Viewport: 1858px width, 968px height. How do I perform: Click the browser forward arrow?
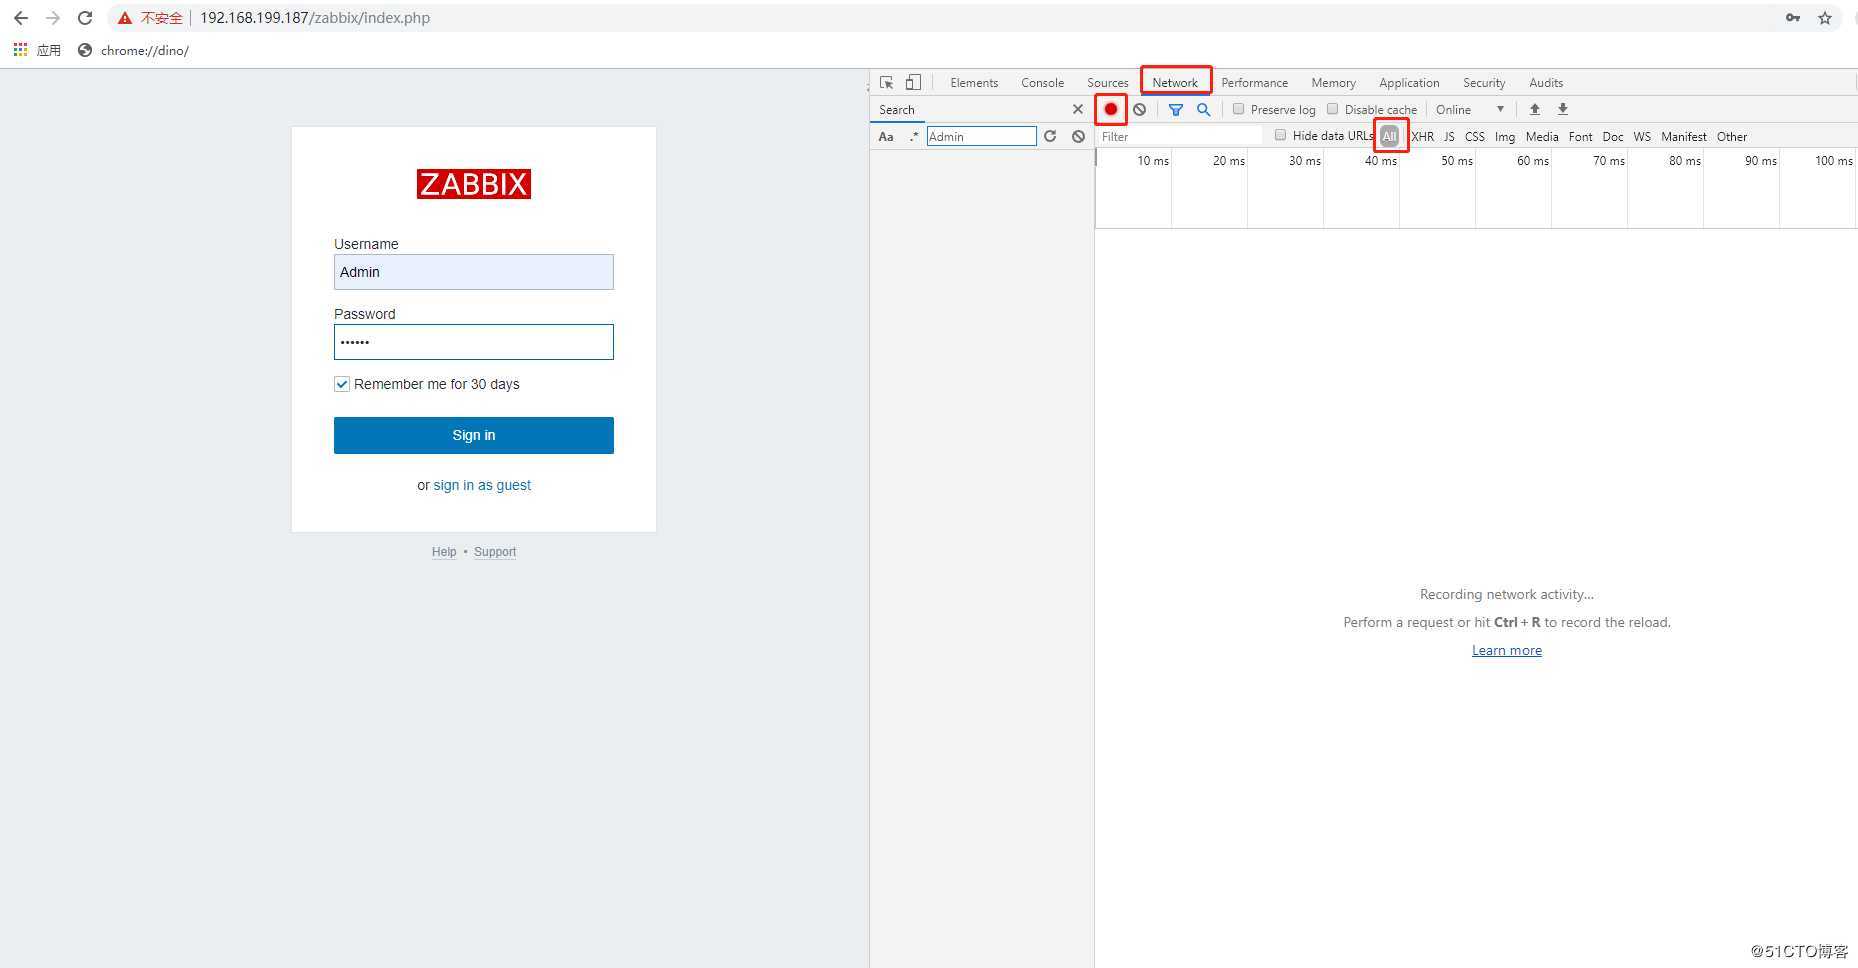click(53, 18)
